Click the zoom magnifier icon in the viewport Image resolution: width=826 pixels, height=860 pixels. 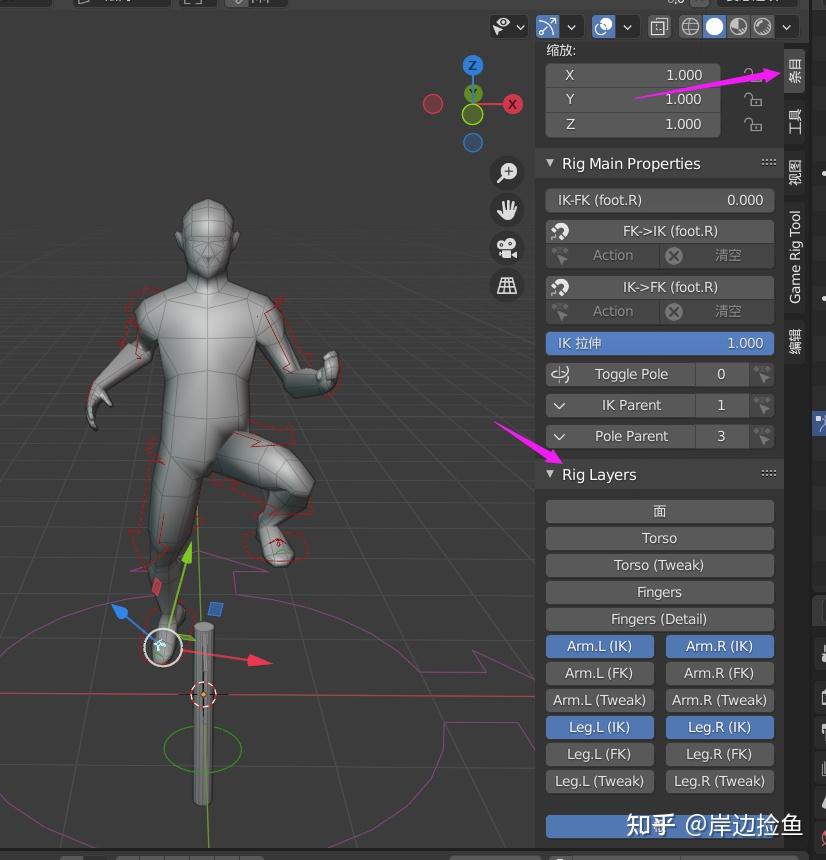[507, 171]
